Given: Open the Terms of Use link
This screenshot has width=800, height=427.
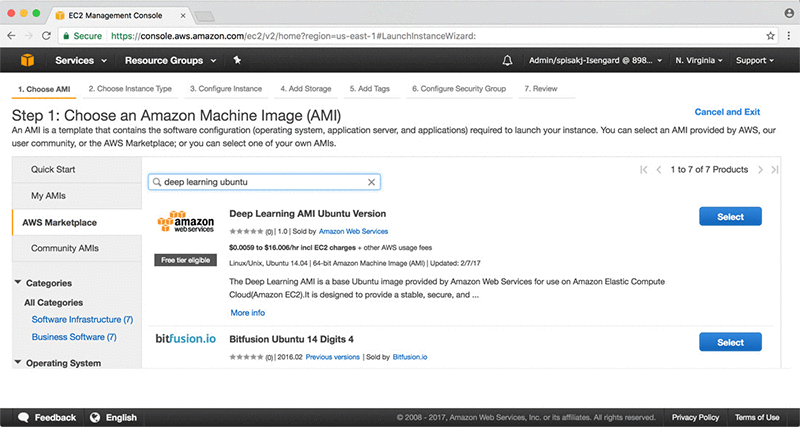Looking at the screenshot, I should [x=757, y=417].
